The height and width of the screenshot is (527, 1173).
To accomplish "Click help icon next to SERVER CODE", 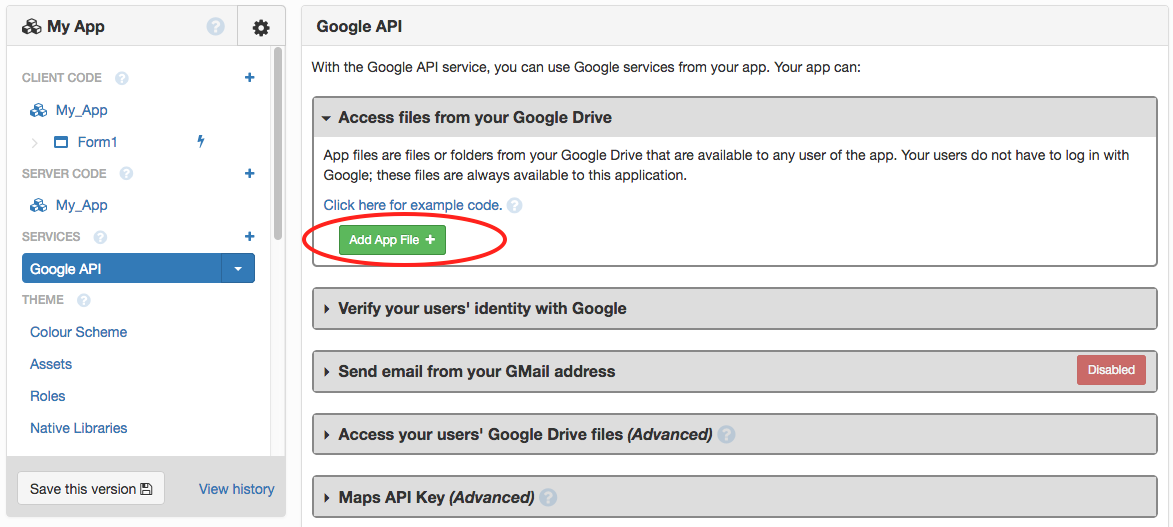I will (x=126, y=174).
